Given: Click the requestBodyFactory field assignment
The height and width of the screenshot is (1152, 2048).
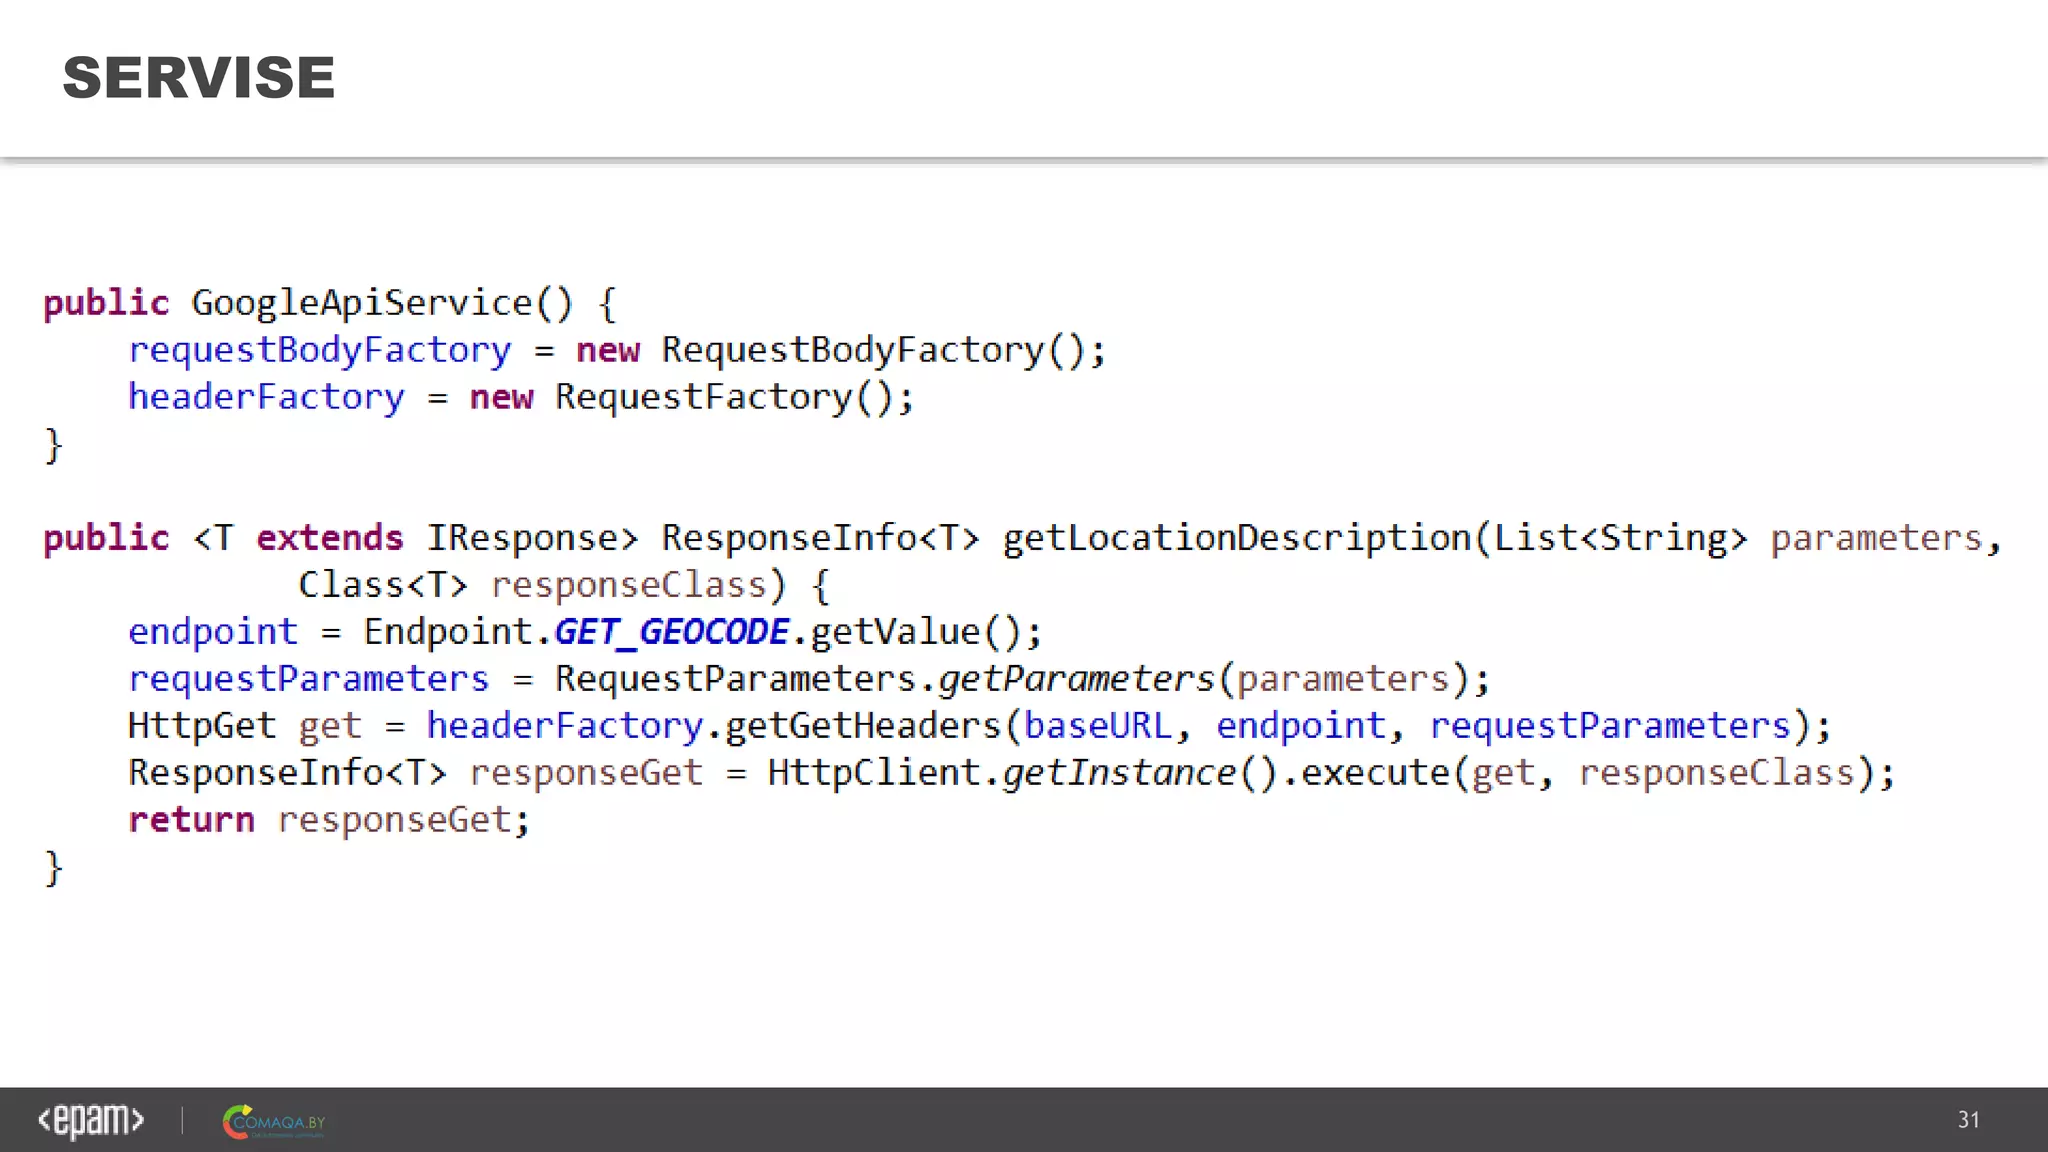Looking at the screenshot, I should click(319, 350).
